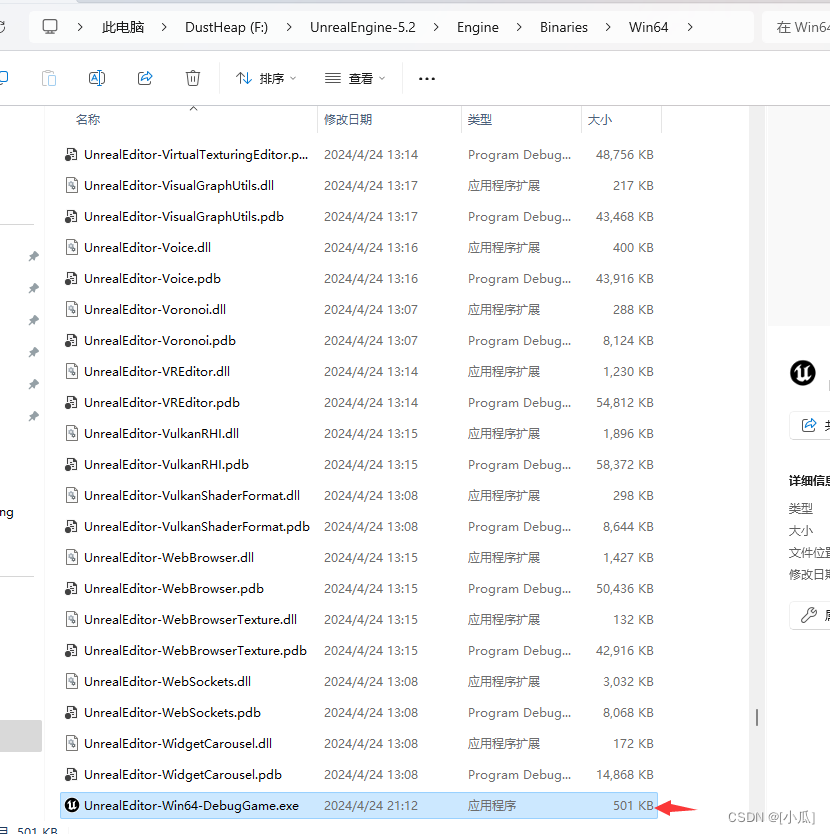Screen dimensions: 830x834
Task: Click the dll icon of UnrealEditor-WebSockets.dll
Action: [72, 681]
